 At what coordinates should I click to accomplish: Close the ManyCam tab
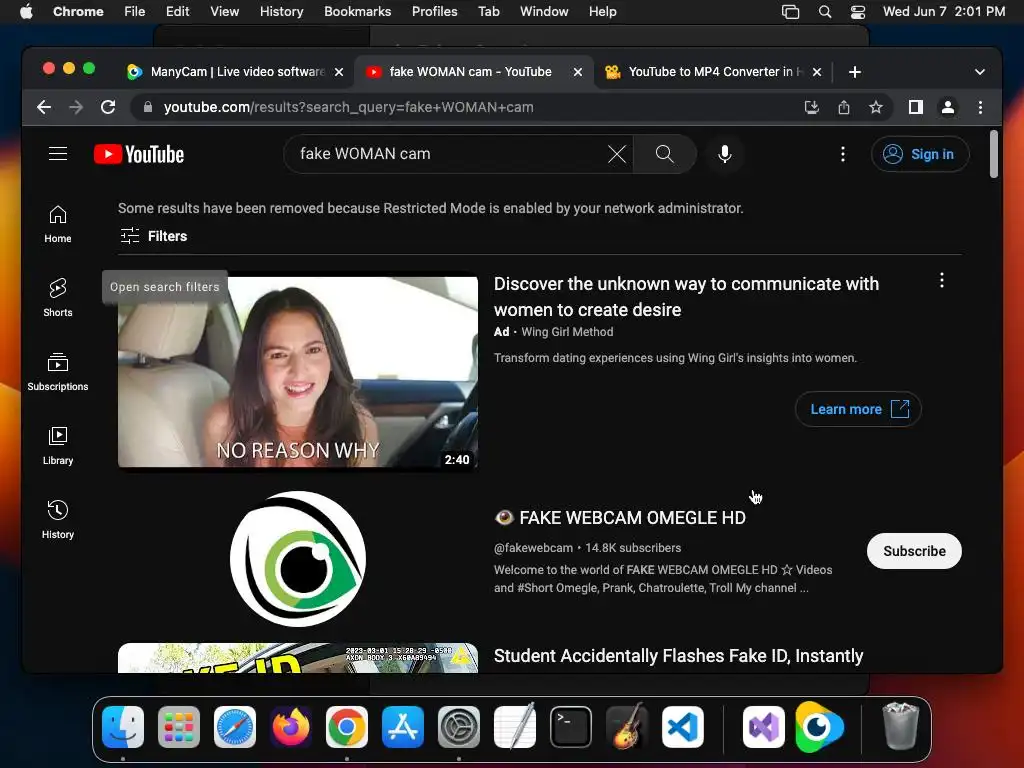338,72
